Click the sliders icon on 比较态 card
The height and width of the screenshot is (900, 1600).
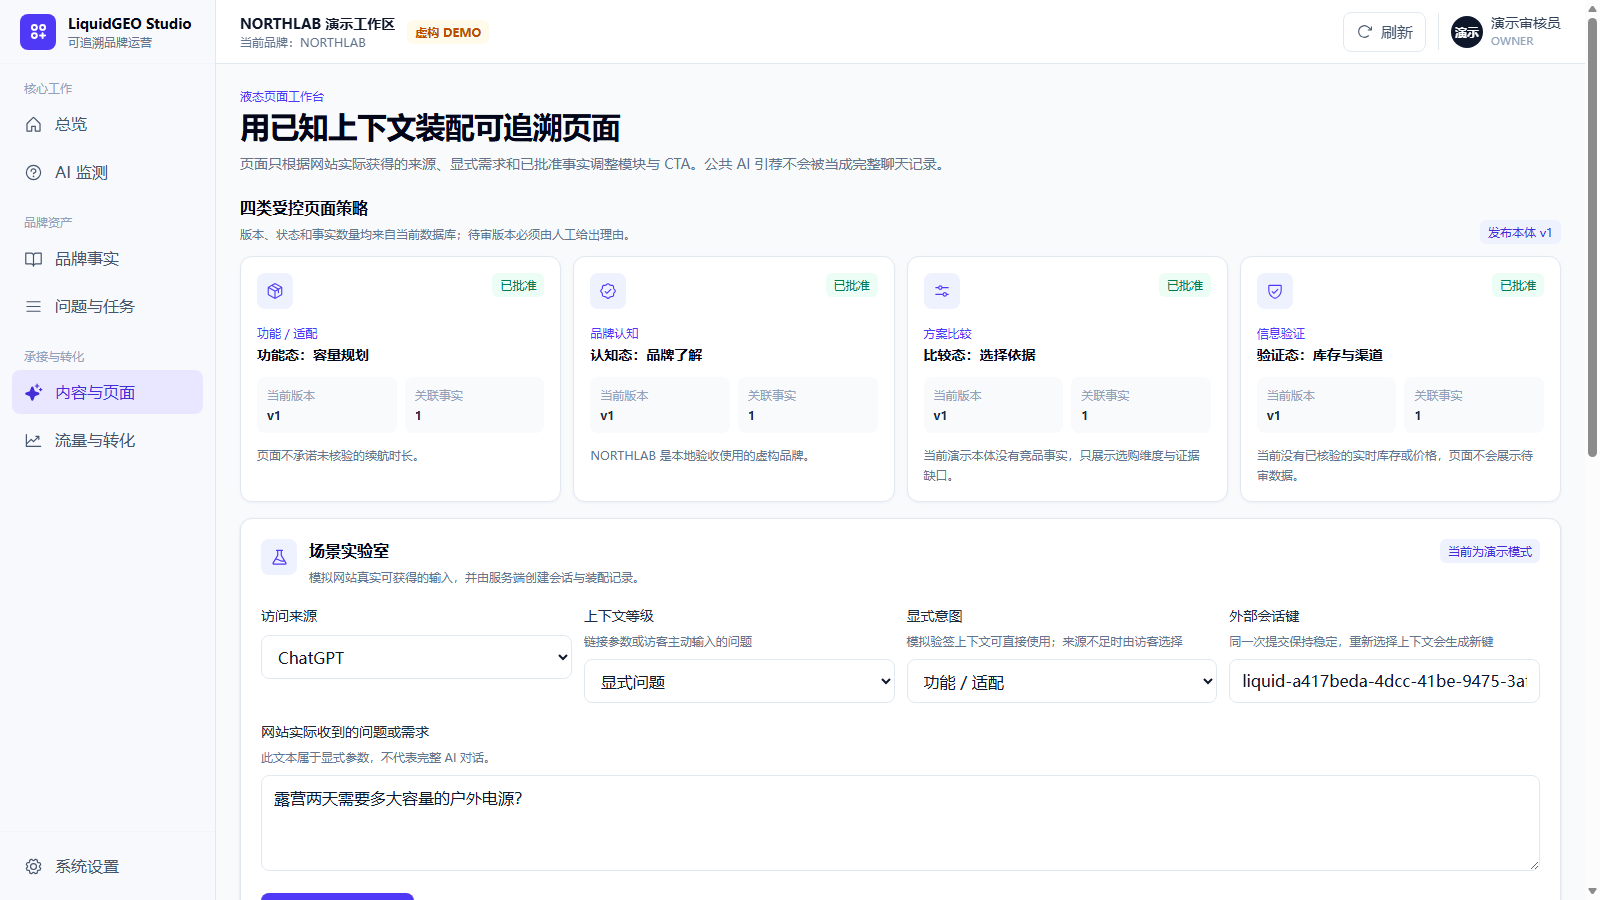[942, 291]
